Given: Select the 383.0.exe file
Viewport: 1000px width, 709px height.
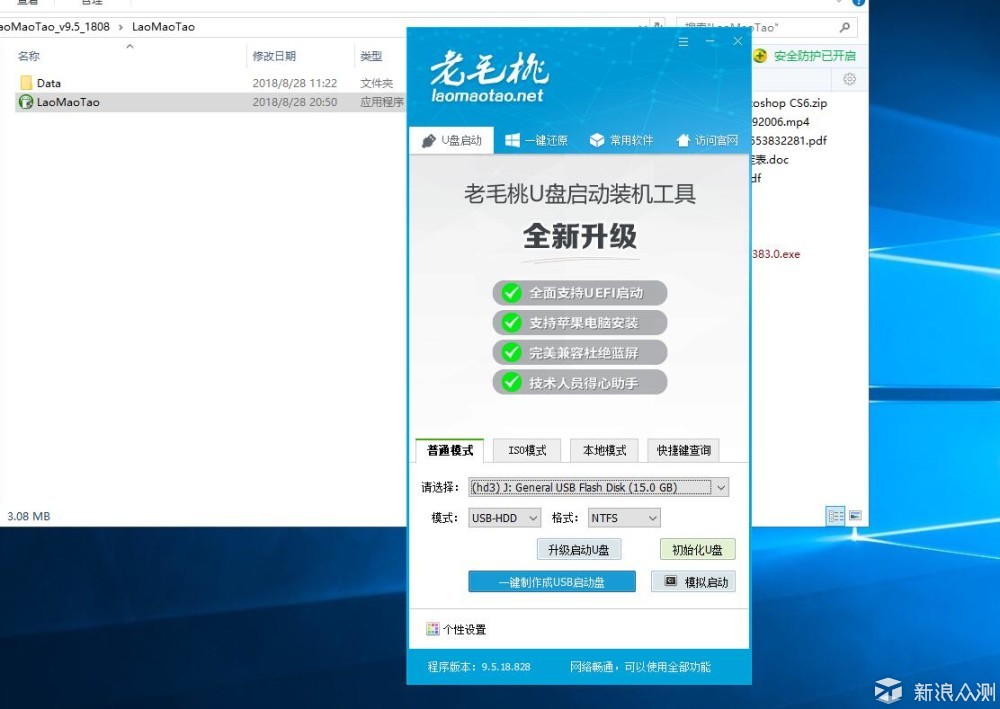Looking at the screenshot, I should pyautogui.click(x=776, y=254).
